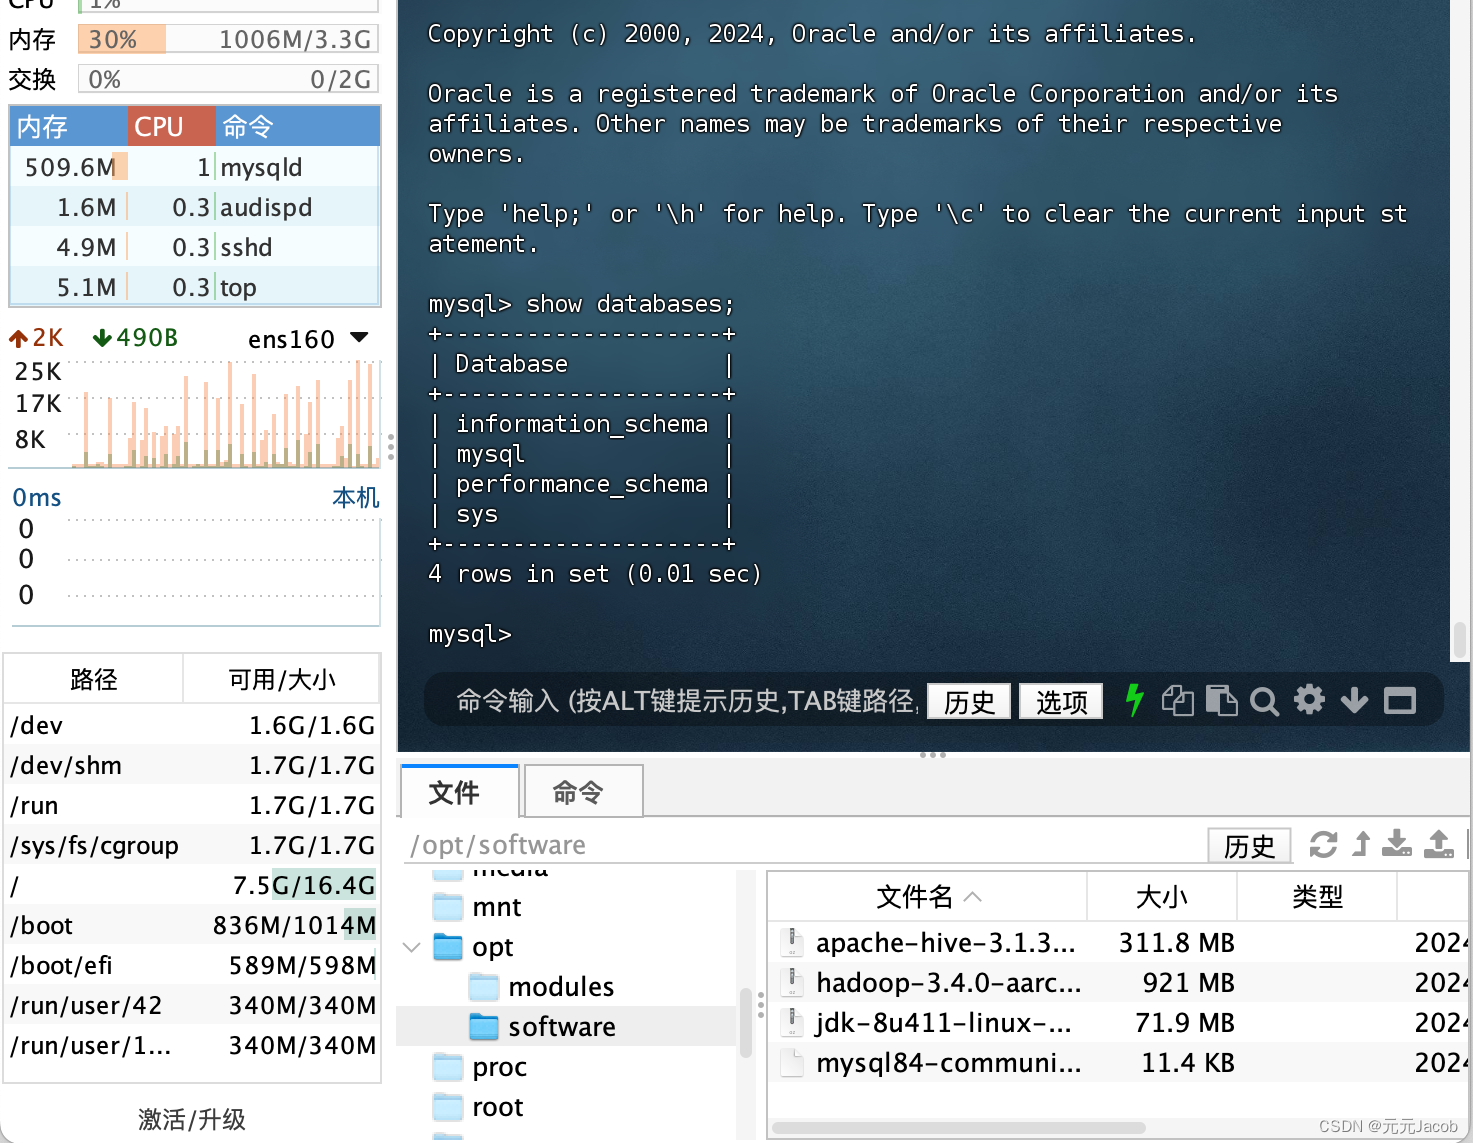Click the 311.8 MB size cell
This screenshot has height=1143, width=1473.
1176,942
